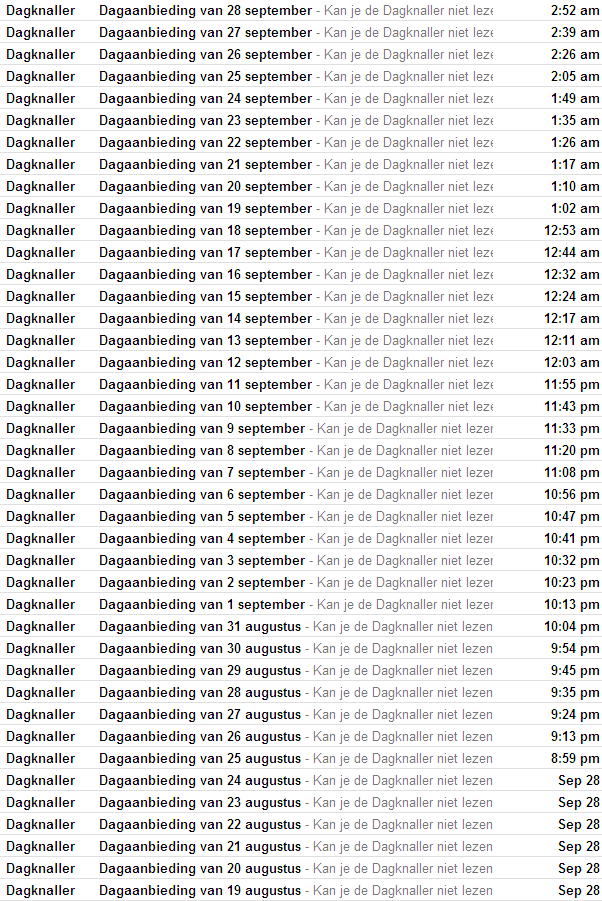602x901 pixels.
Task: Open the Dagaanbieding van 26 september email
Action: tap(301, 55)
